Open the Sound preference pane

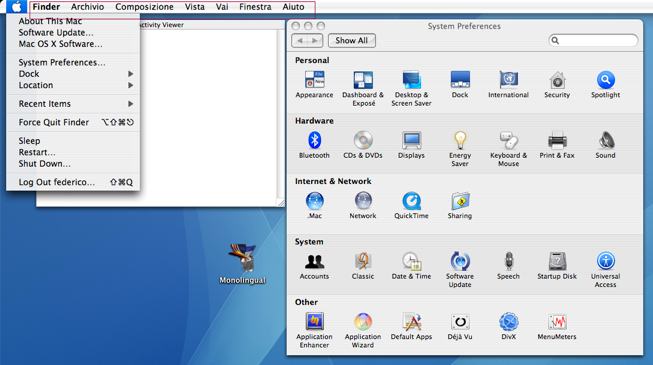coord(606,145)
